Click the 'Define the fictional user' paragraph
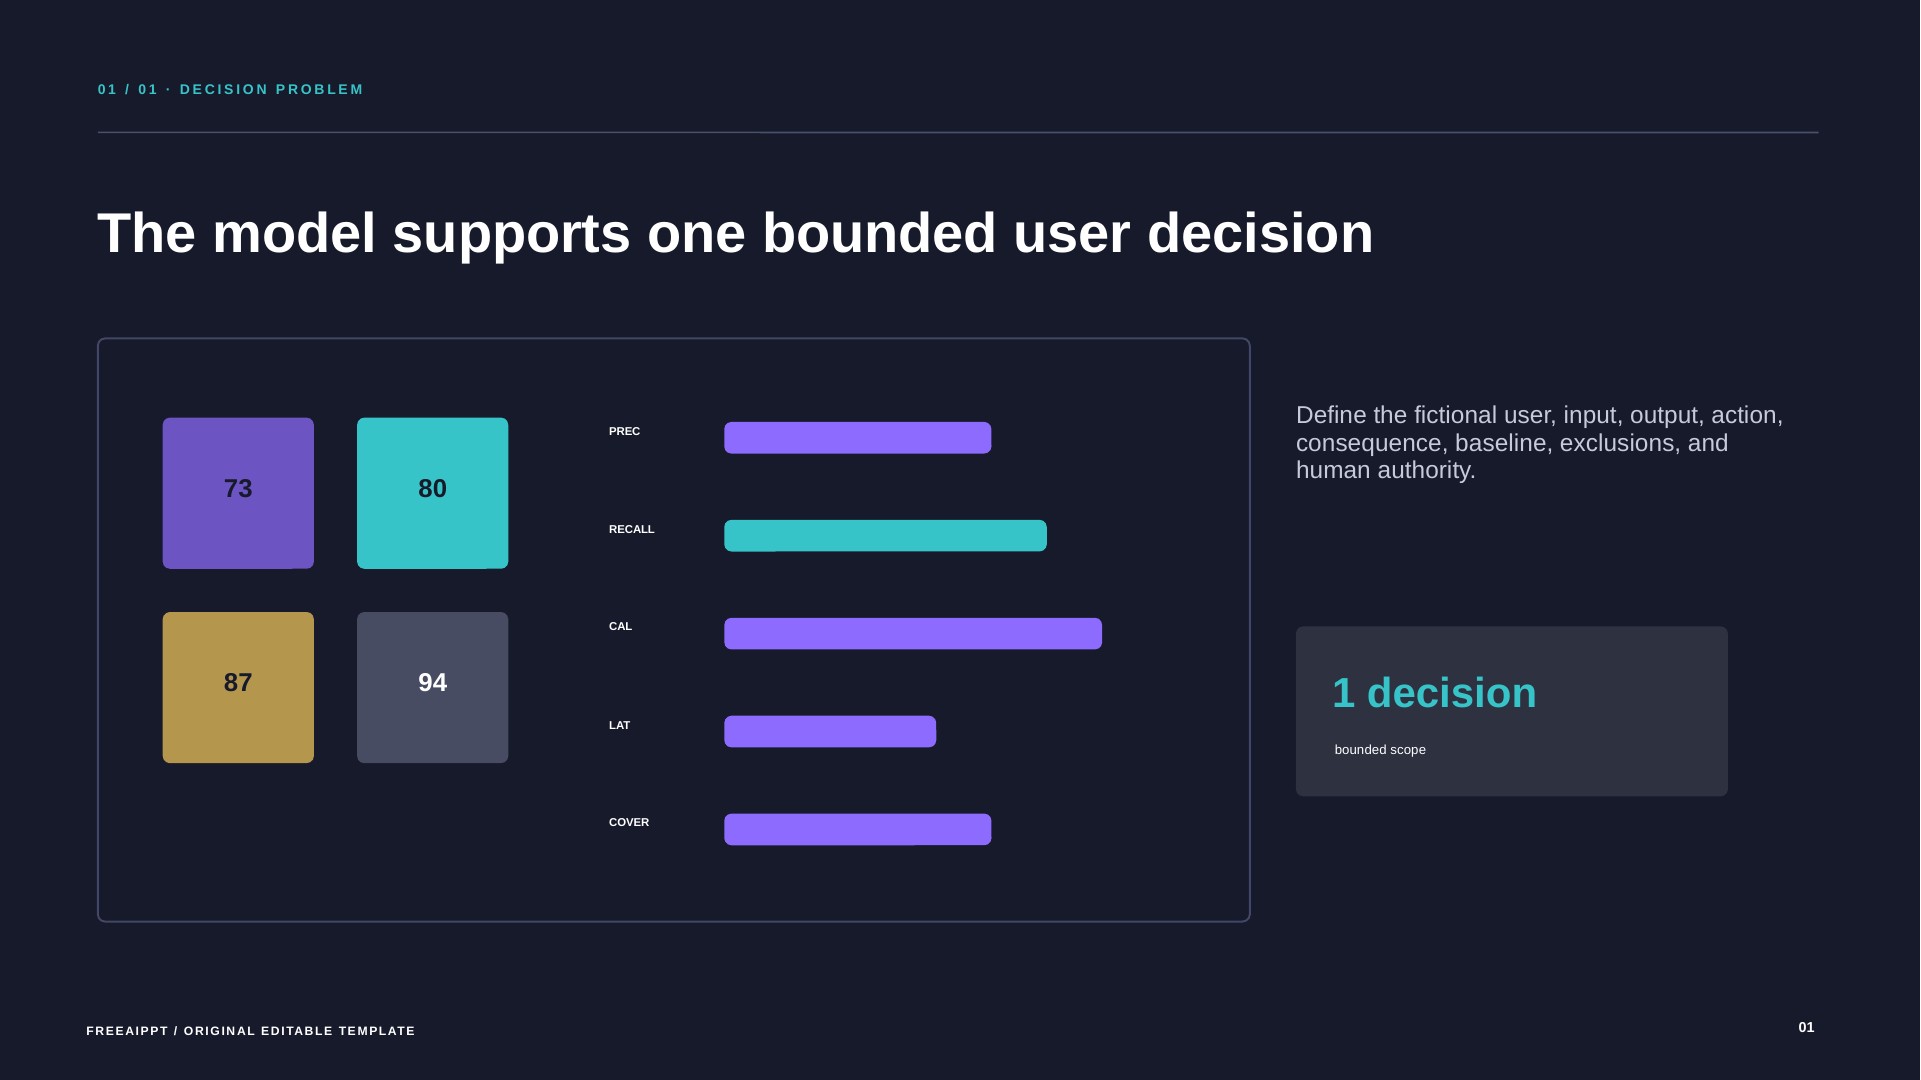Viewport: 1921px width, 1080px height. tap(1539, 443)
